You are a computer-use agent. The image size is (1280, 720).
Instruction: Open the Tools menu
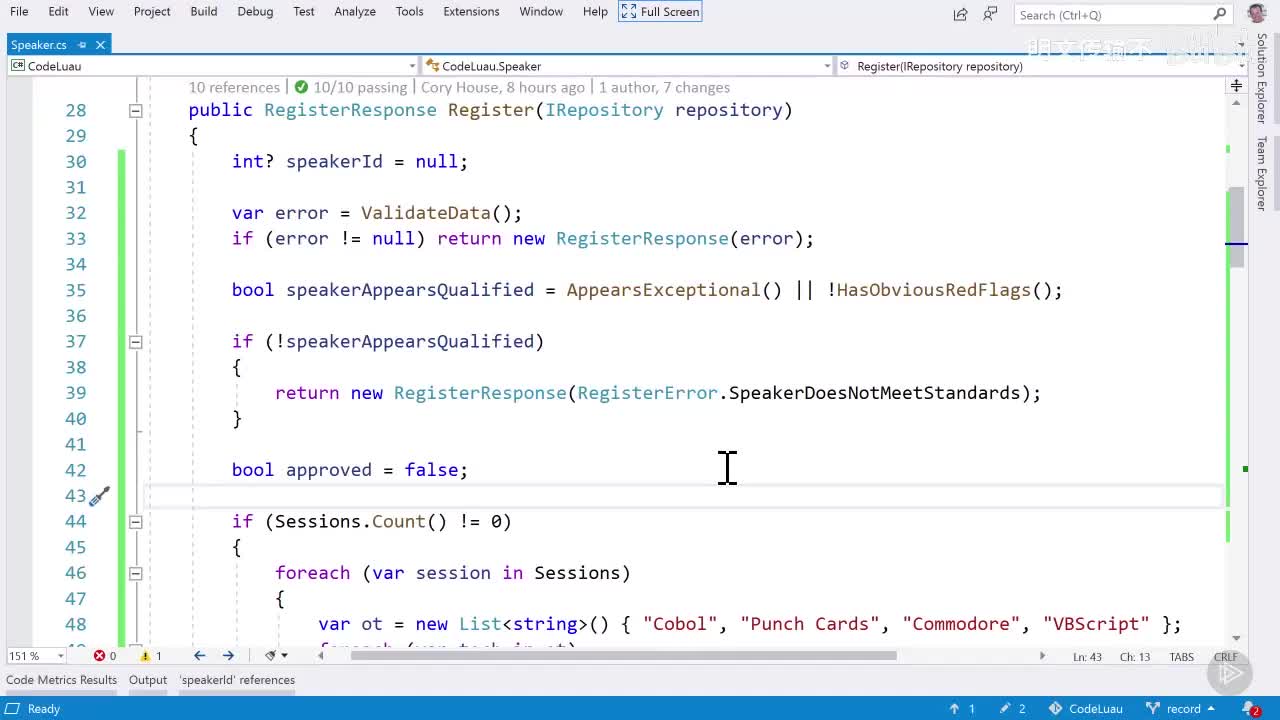point(409,11)
